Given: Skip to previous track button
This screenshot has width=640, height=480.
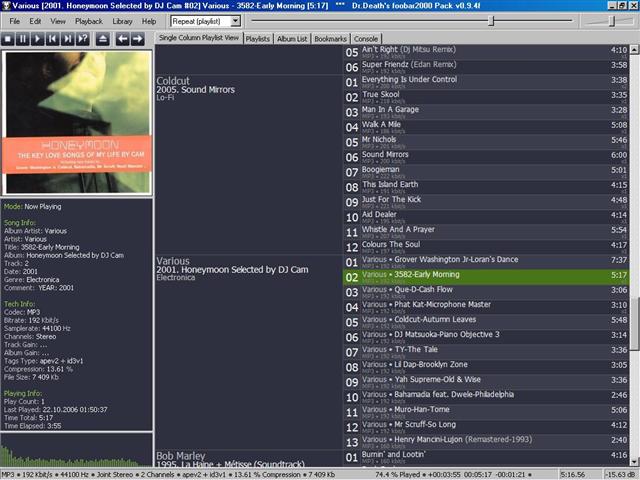Looking at the screenshot, I should coord(53,39).
